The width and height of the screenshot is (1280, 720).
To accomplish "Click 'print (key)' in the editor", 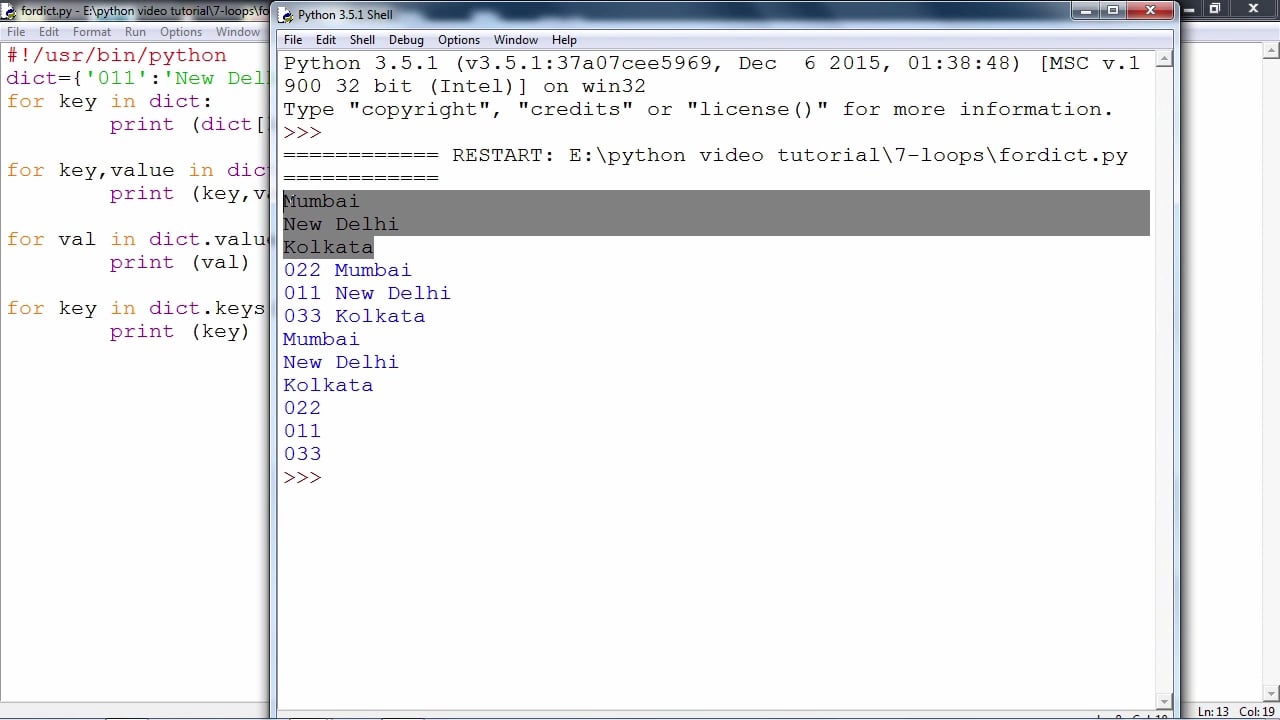I will [180, 331].
